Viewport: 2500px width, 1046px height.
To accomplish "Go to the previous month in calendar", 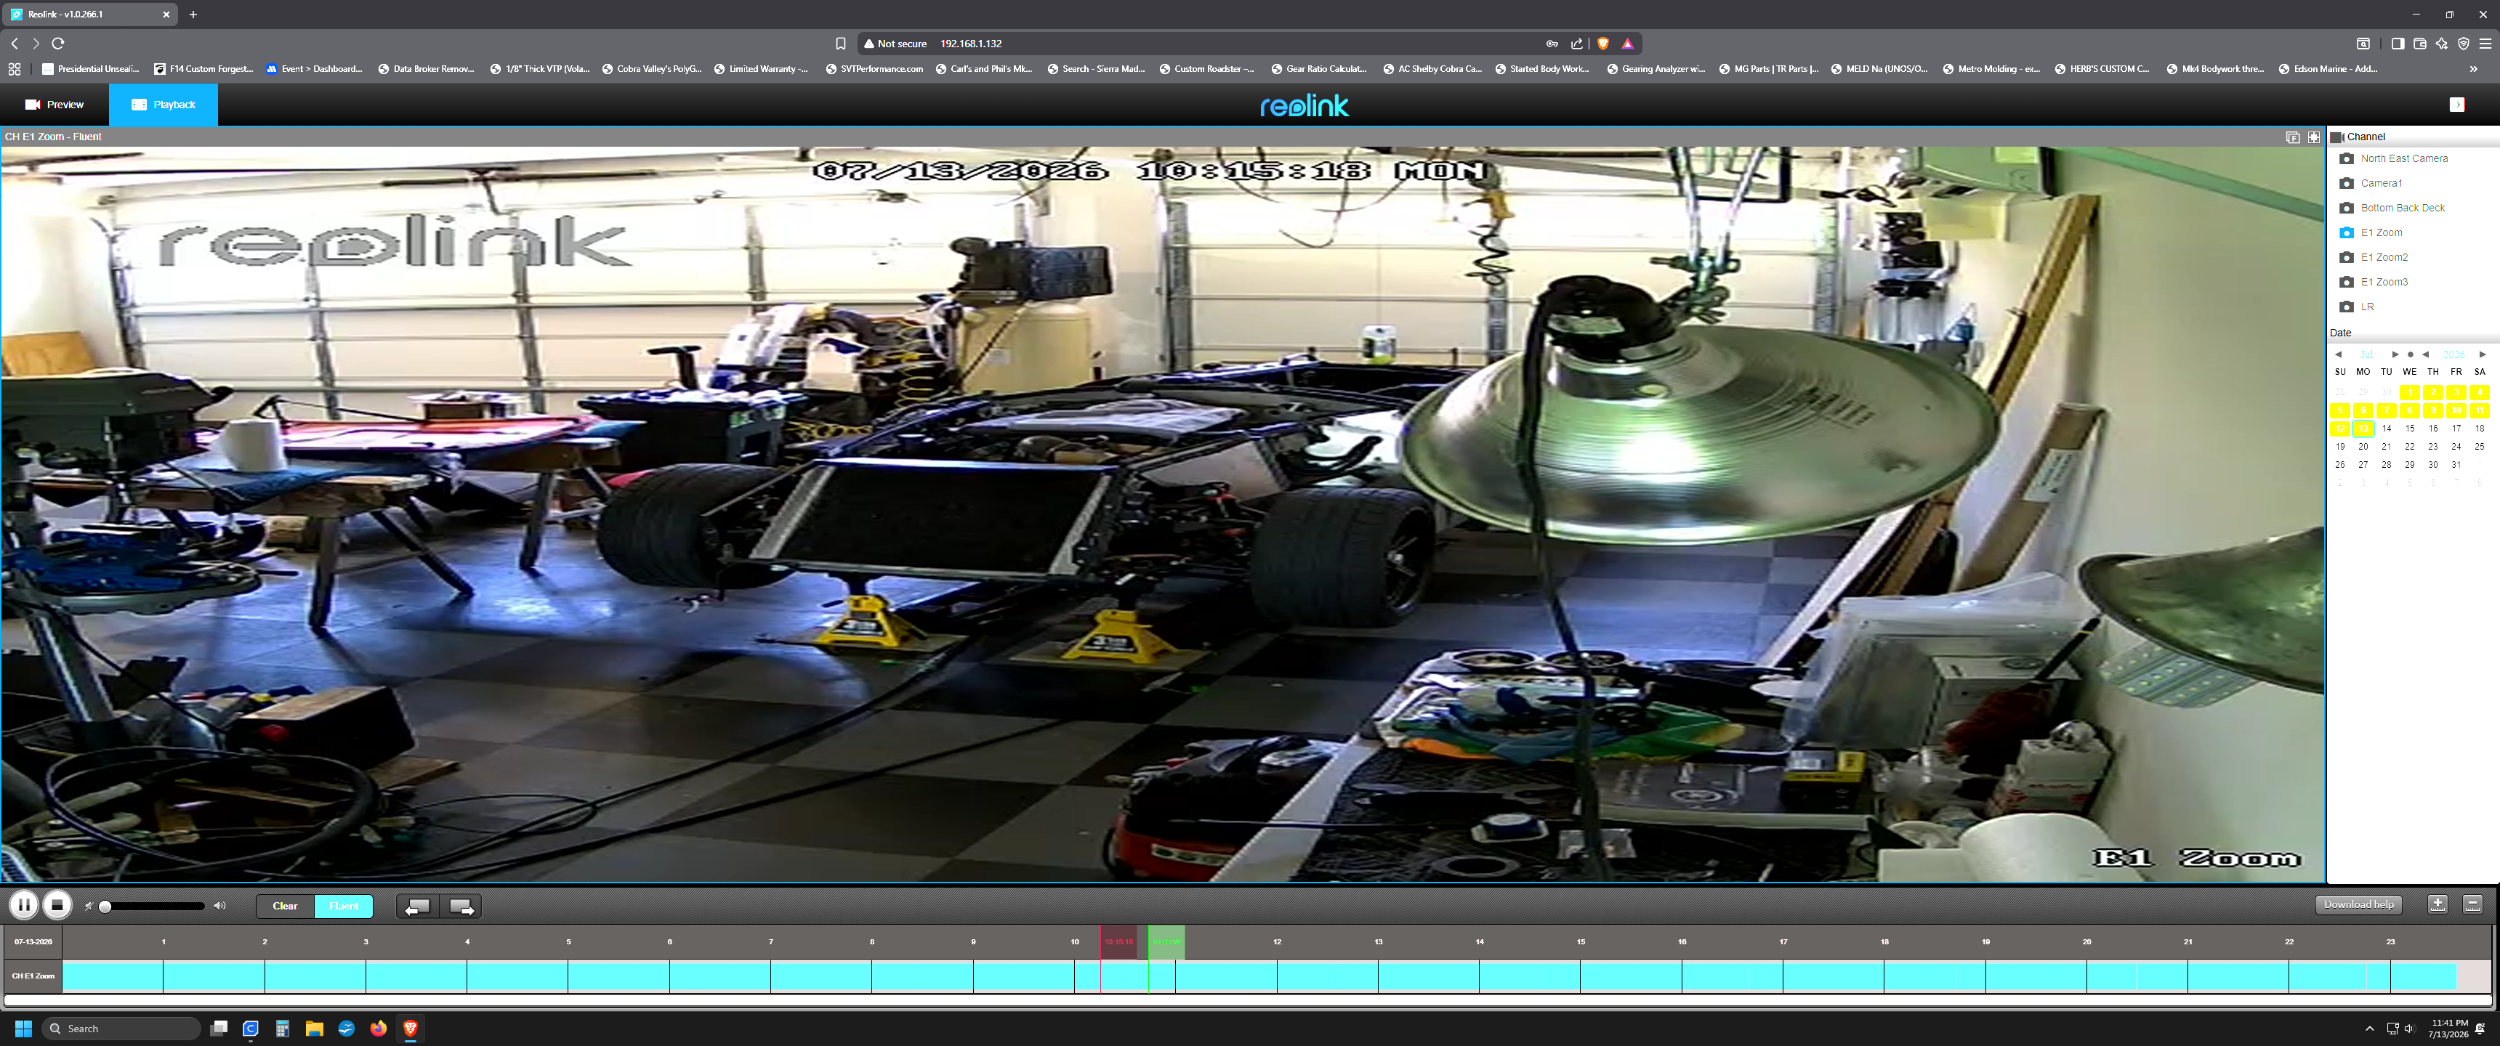I will point(2338,354).
